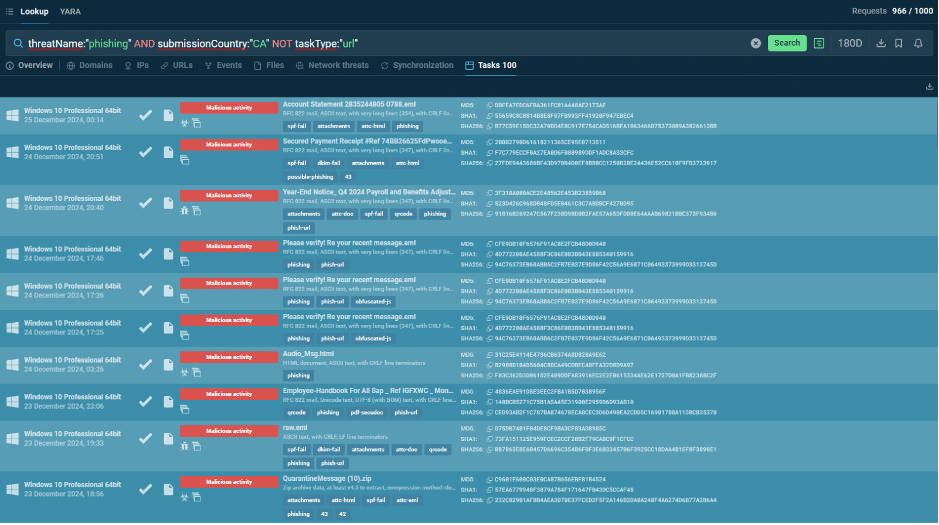
Task: Click the notification bell icon
Action: pyautogui.click(x=918, y=43)
